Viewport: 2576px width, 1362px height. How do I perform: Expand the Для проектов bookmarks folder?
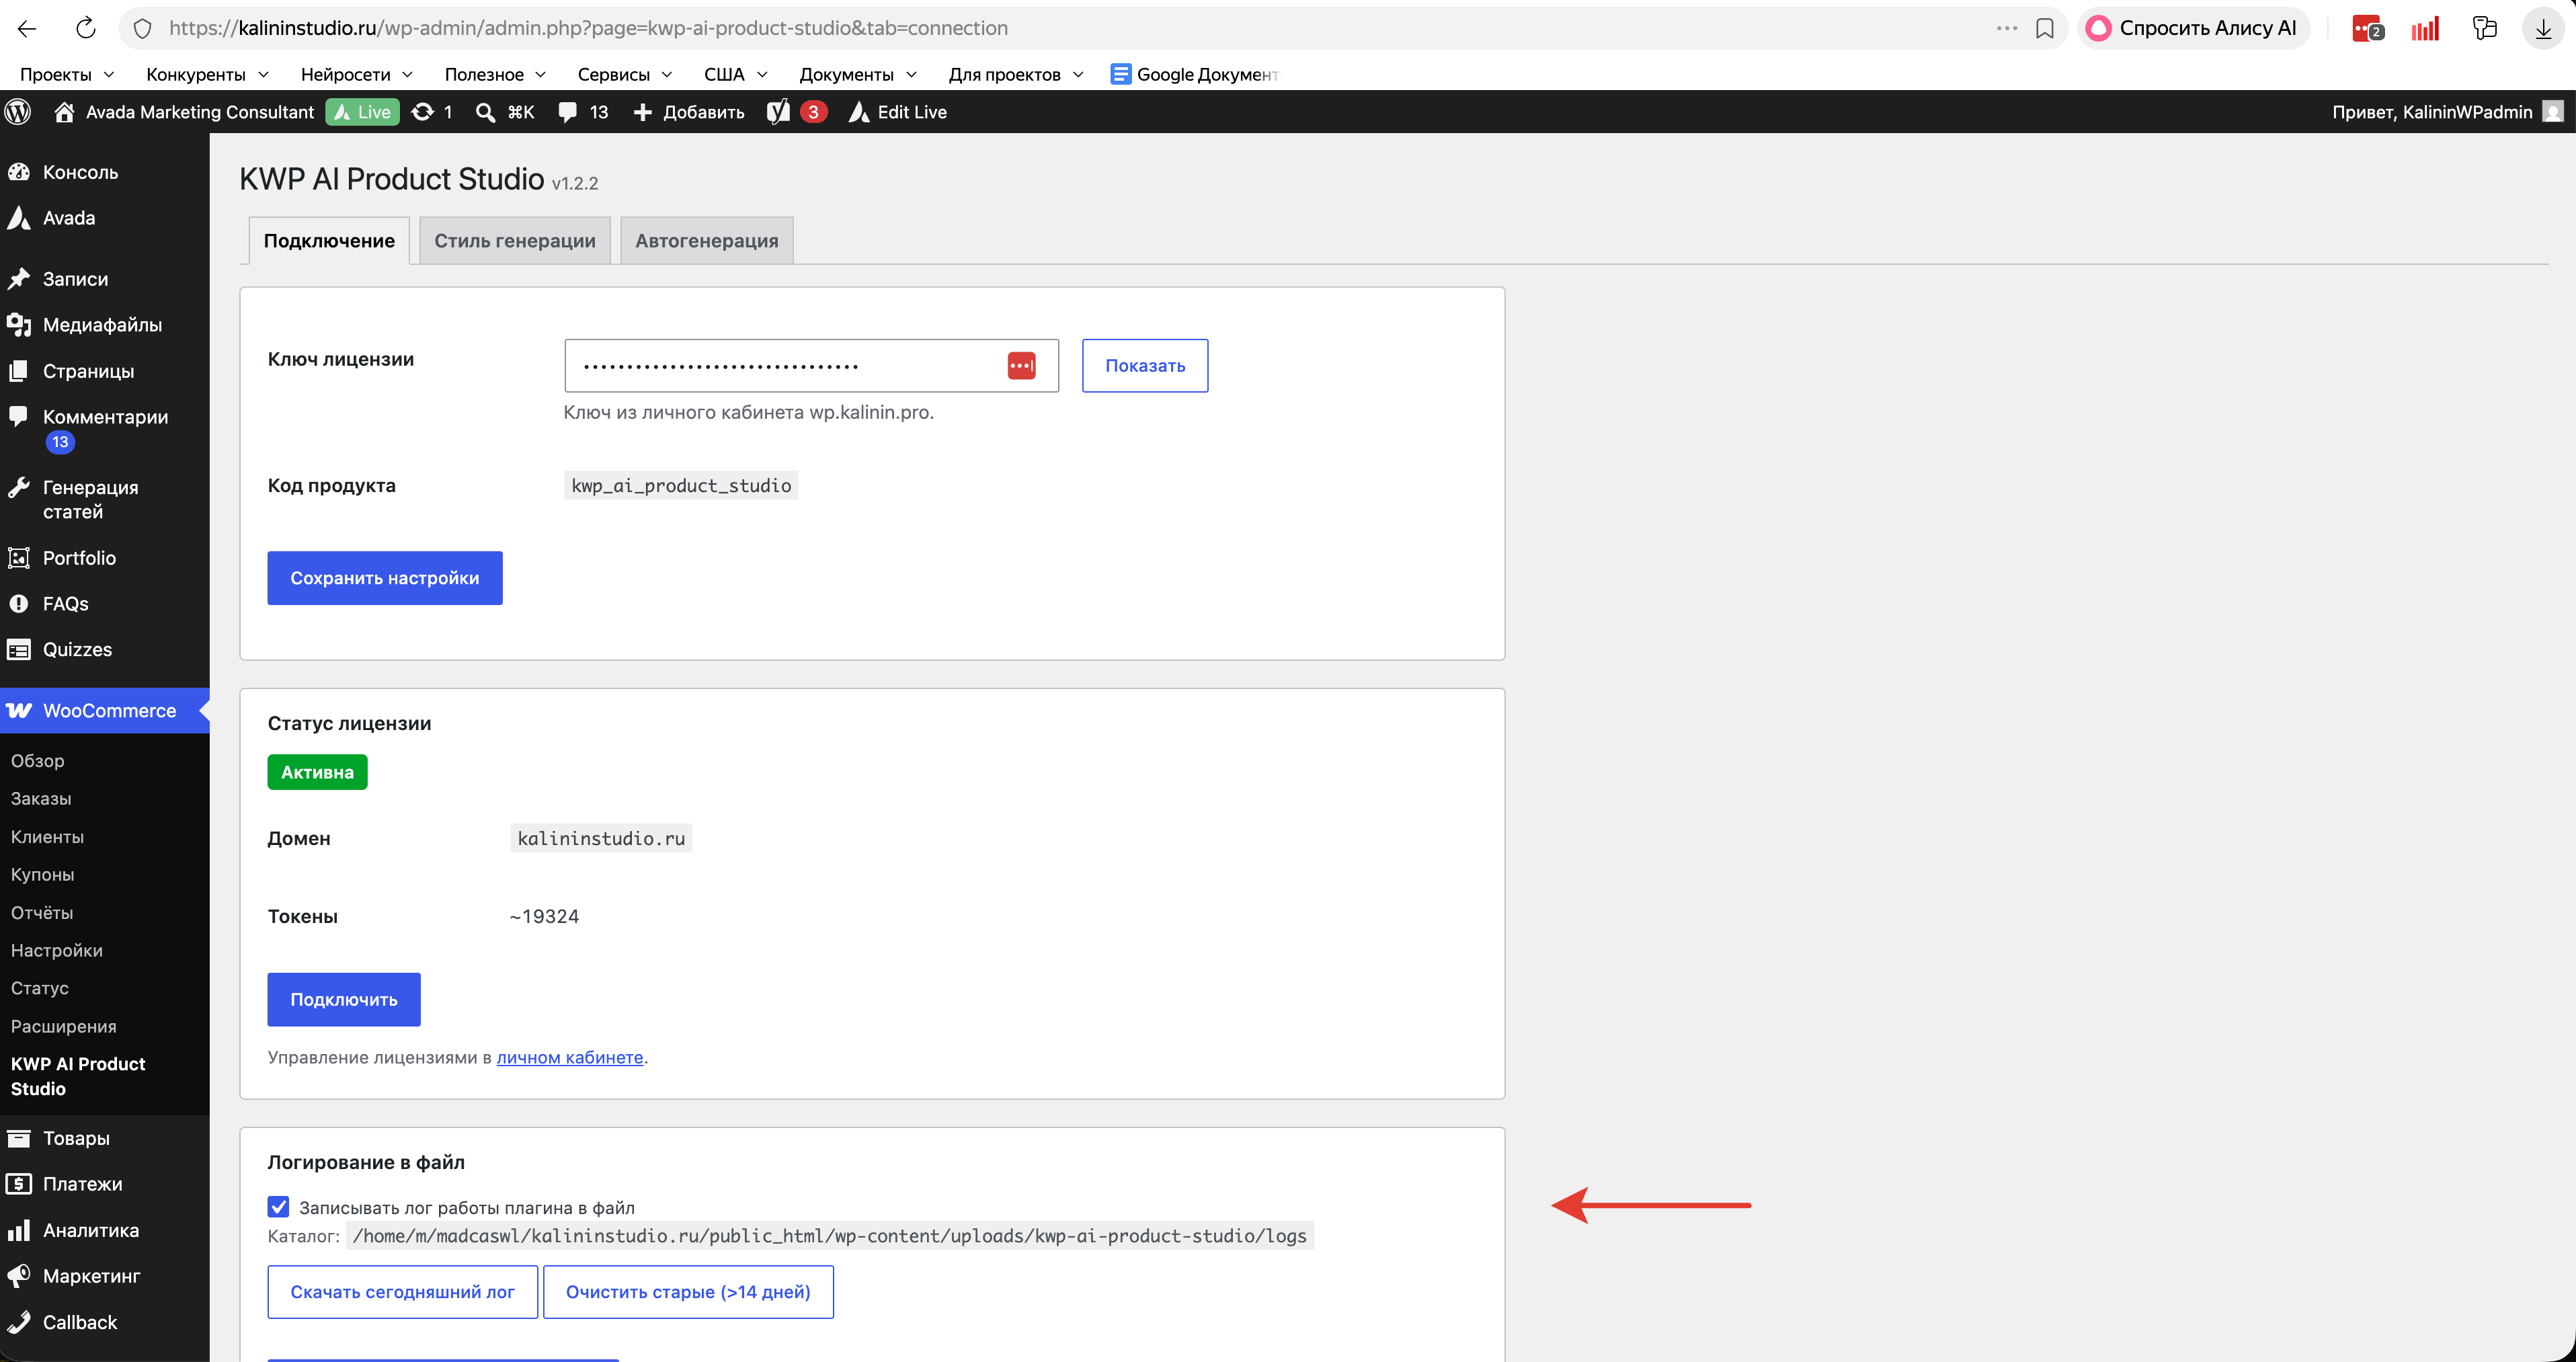1016,74
